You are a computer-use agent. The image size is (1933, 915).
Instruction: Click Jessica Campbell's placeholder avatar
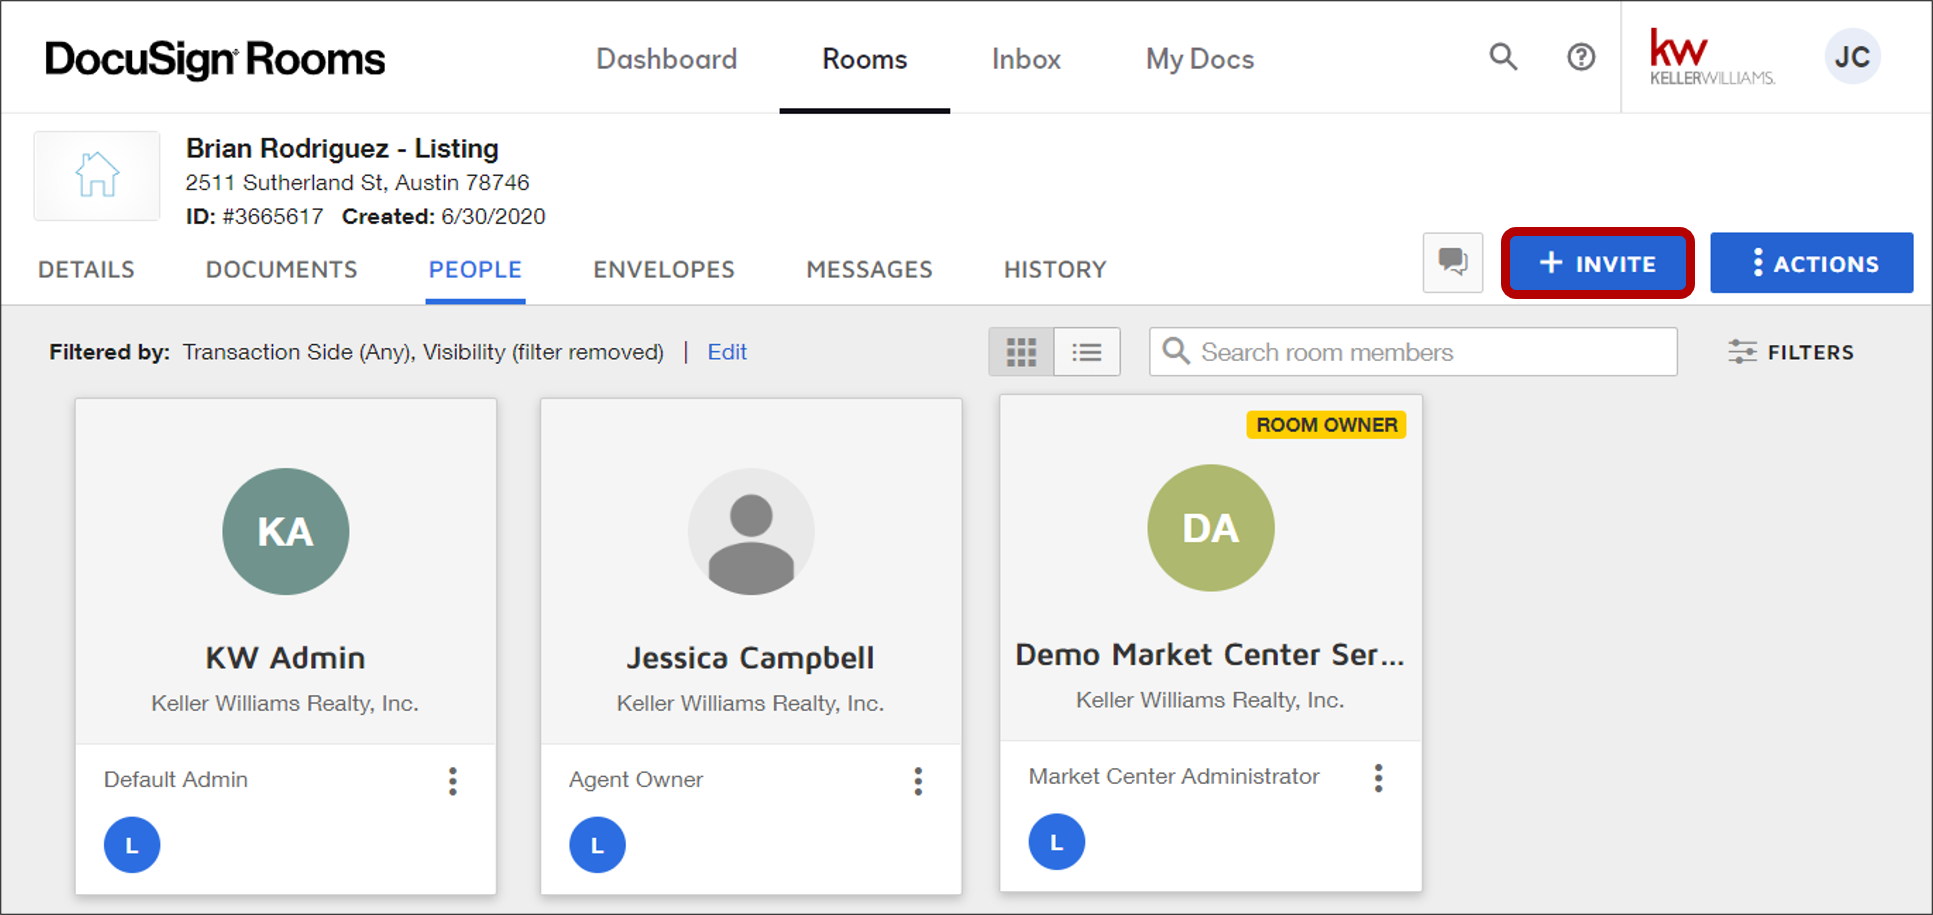pyautogui.click(x=751, y=531)
